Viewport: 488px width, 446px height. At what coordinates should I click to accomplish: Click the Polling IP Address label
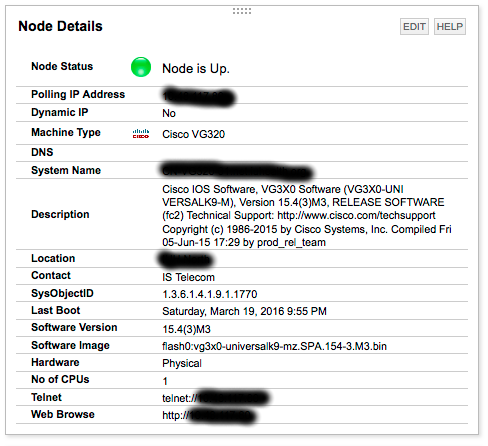click(x=78, y=94)
